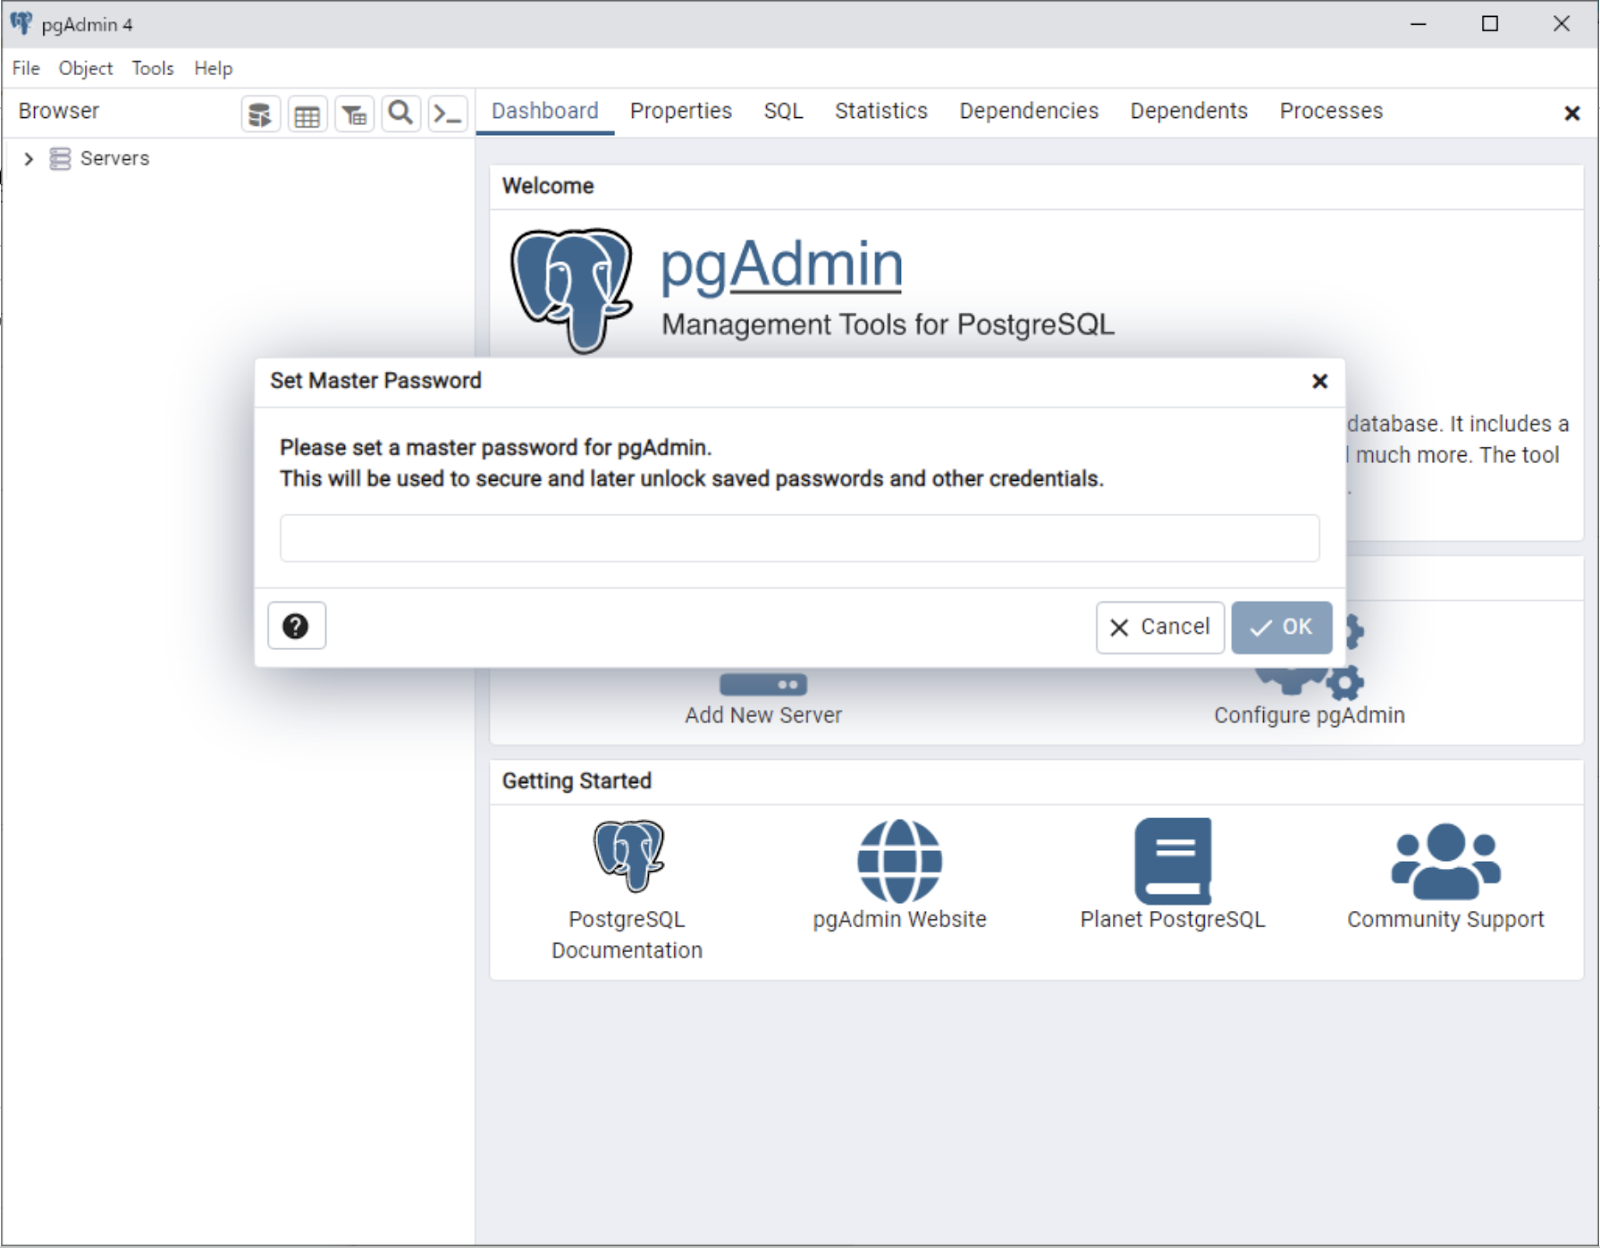Click the Cancel button in dialog
This screenshot has width=1600, height=1248.
1160,627
